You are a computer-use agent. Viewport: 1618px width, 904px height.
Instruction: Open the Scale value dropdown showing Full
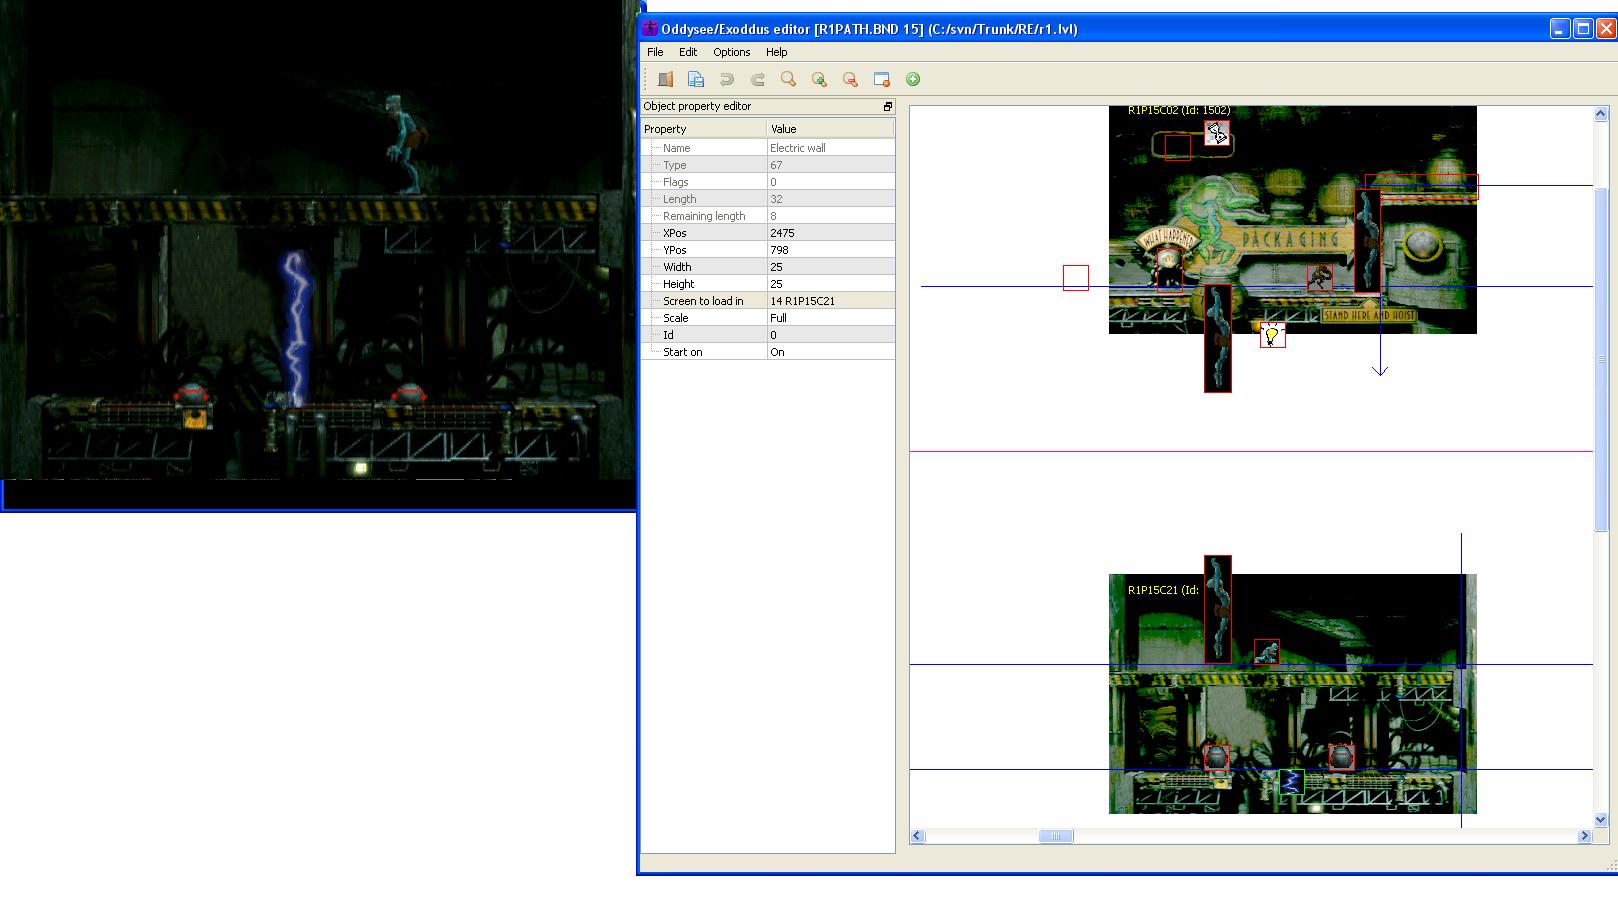pyautogui.click(x=830, y=318)
